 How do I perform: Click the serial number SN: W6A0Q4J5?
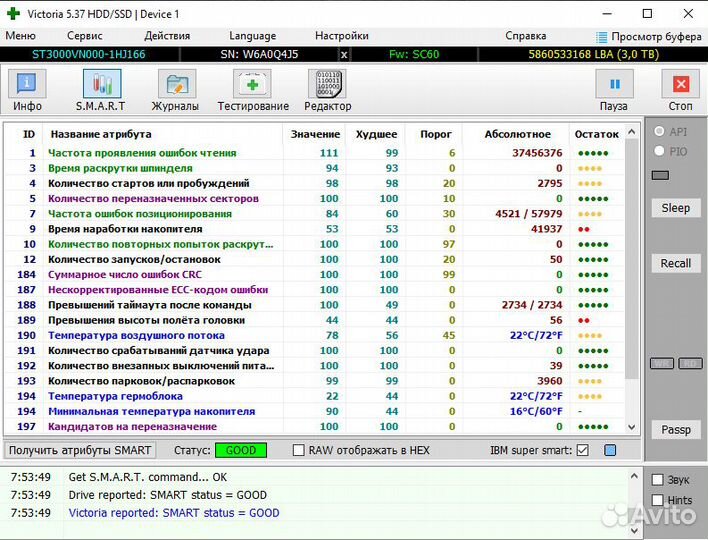coord(259,55)
